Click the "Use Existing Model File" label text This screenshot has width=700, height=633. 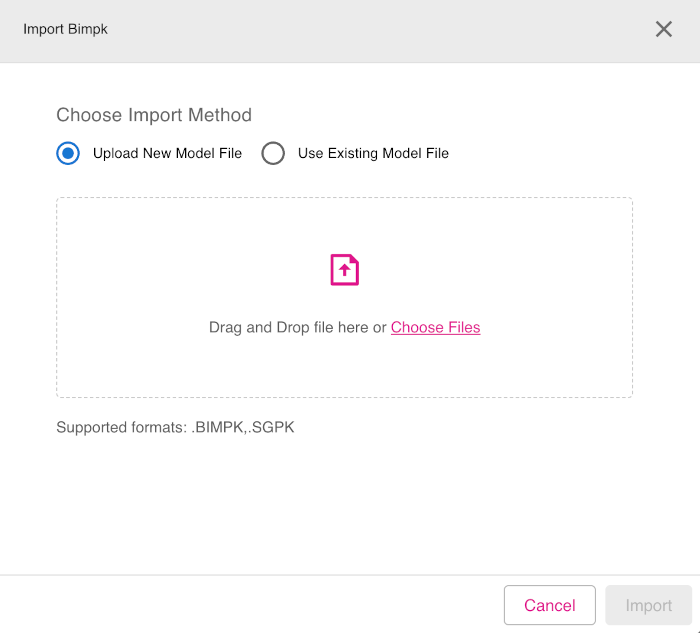pos(373,153)
